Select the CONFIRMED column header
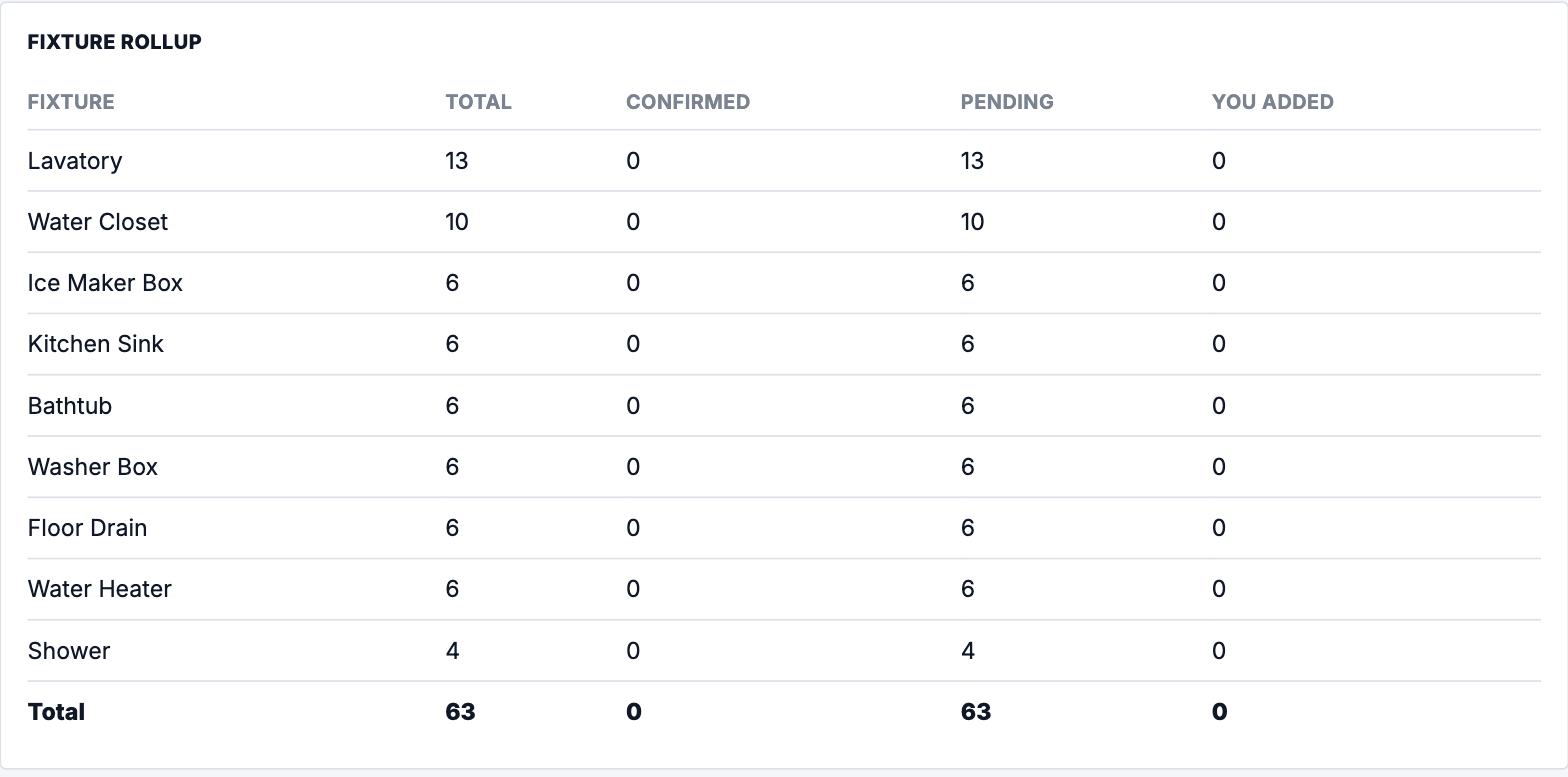The height and width of the screenshot is (777, 1568). coord(688,102)
